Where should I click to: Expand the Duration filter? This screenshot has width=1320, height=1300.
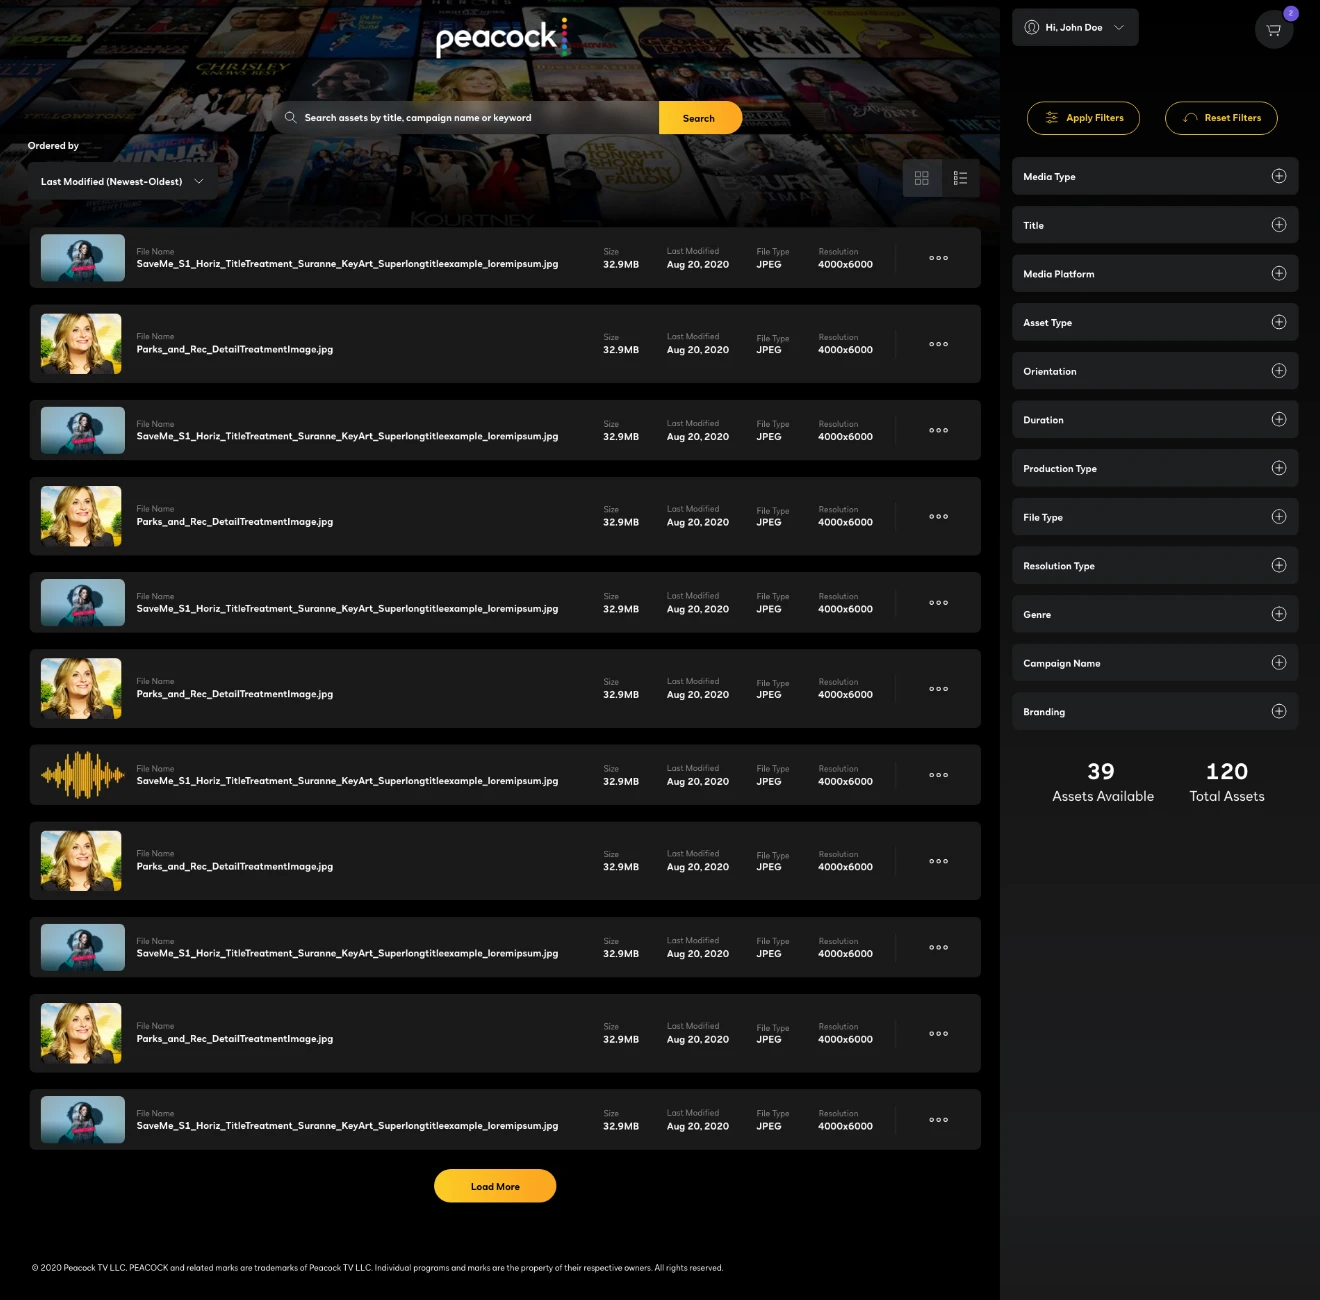1155,420
